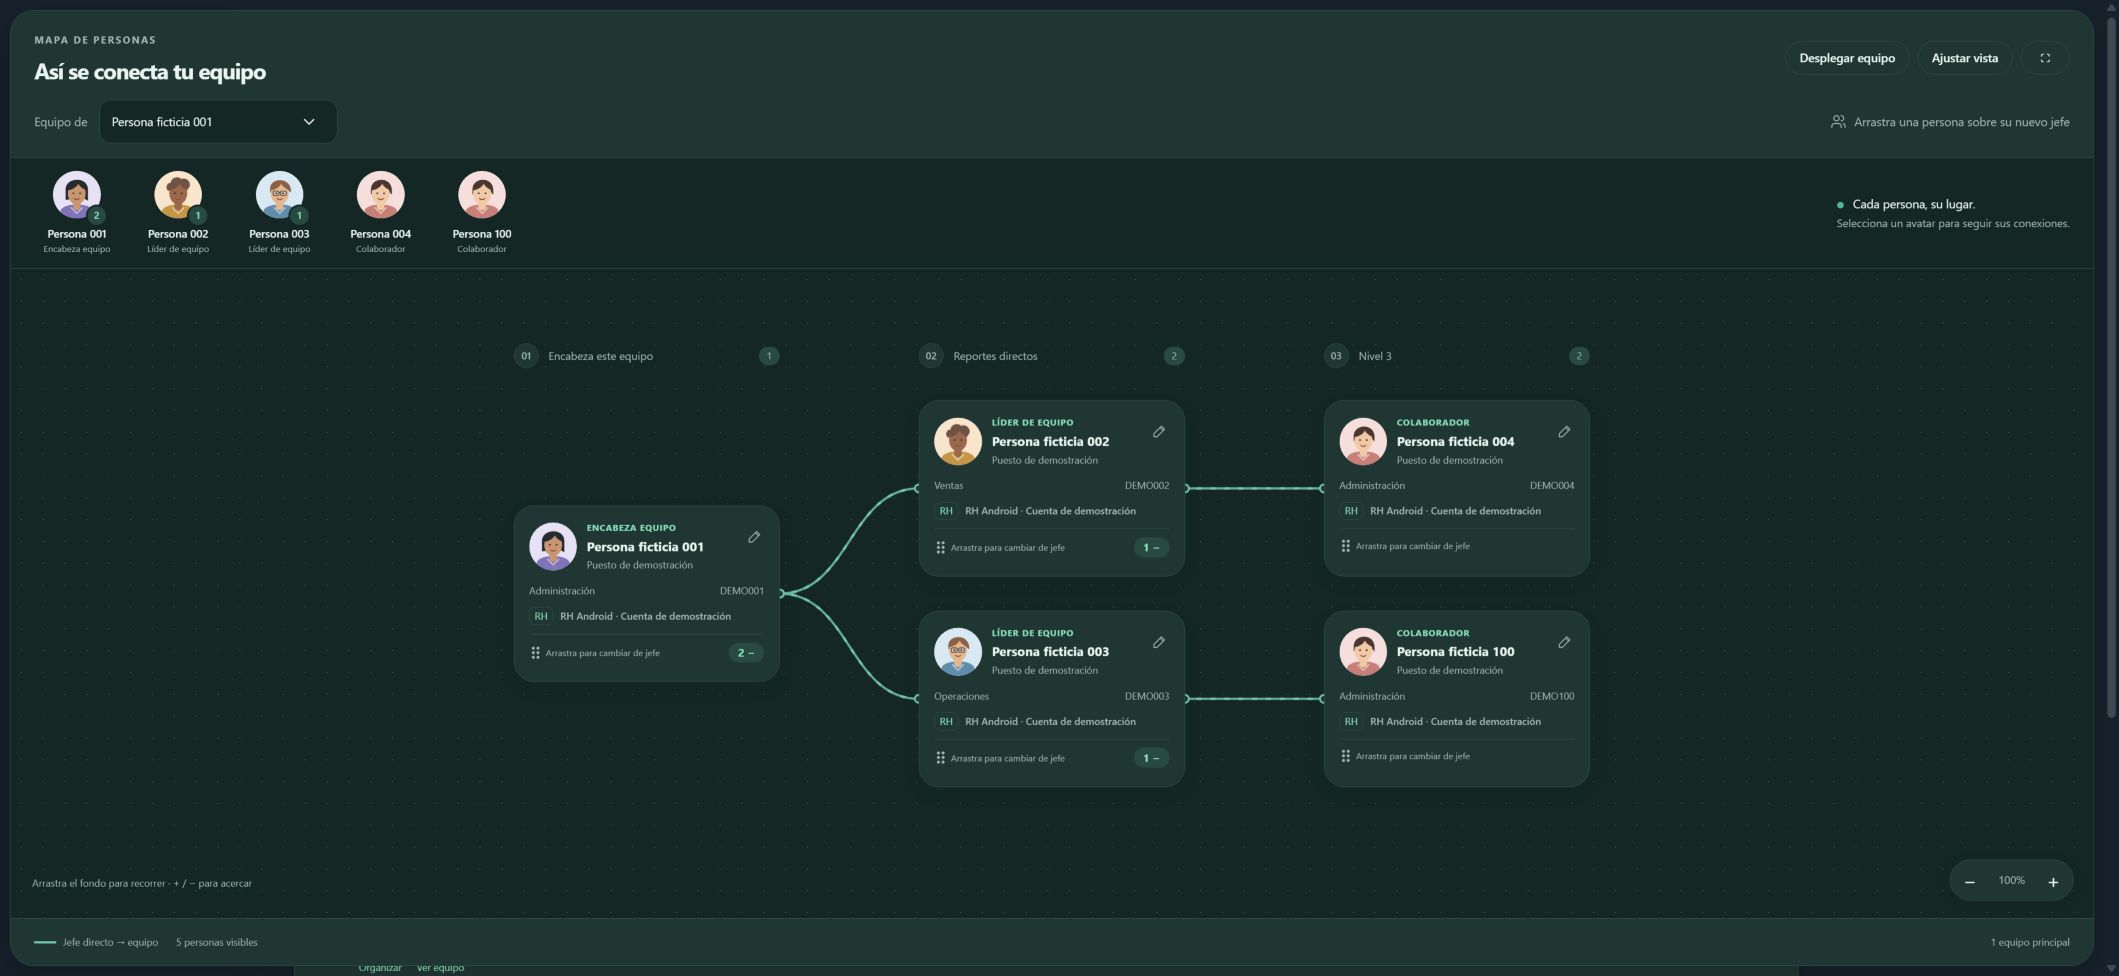Select Persona 004 avatar in the top strip
Viewport: 2119px width, 976px height.
point(381,194)
